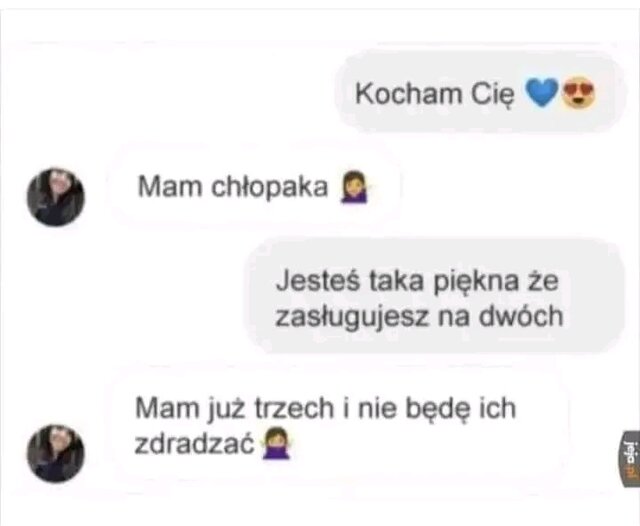Viewport: 640px width, 526px height.
Task: Click the woman emoji after 'Mam chłopaka'
Action: pos(355,188)
